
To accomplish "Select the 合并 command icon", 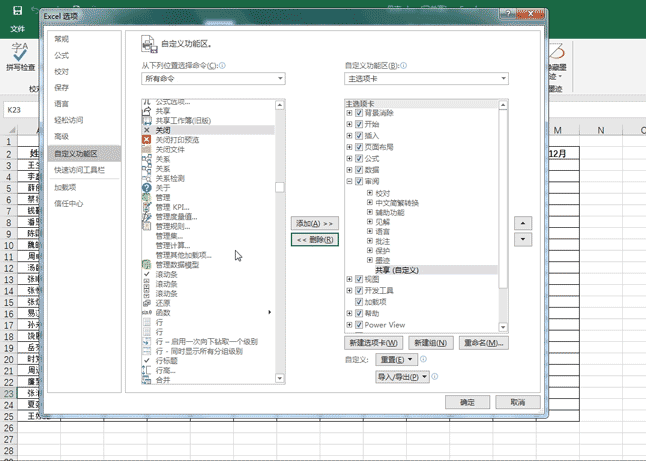I will click(146, 380).
